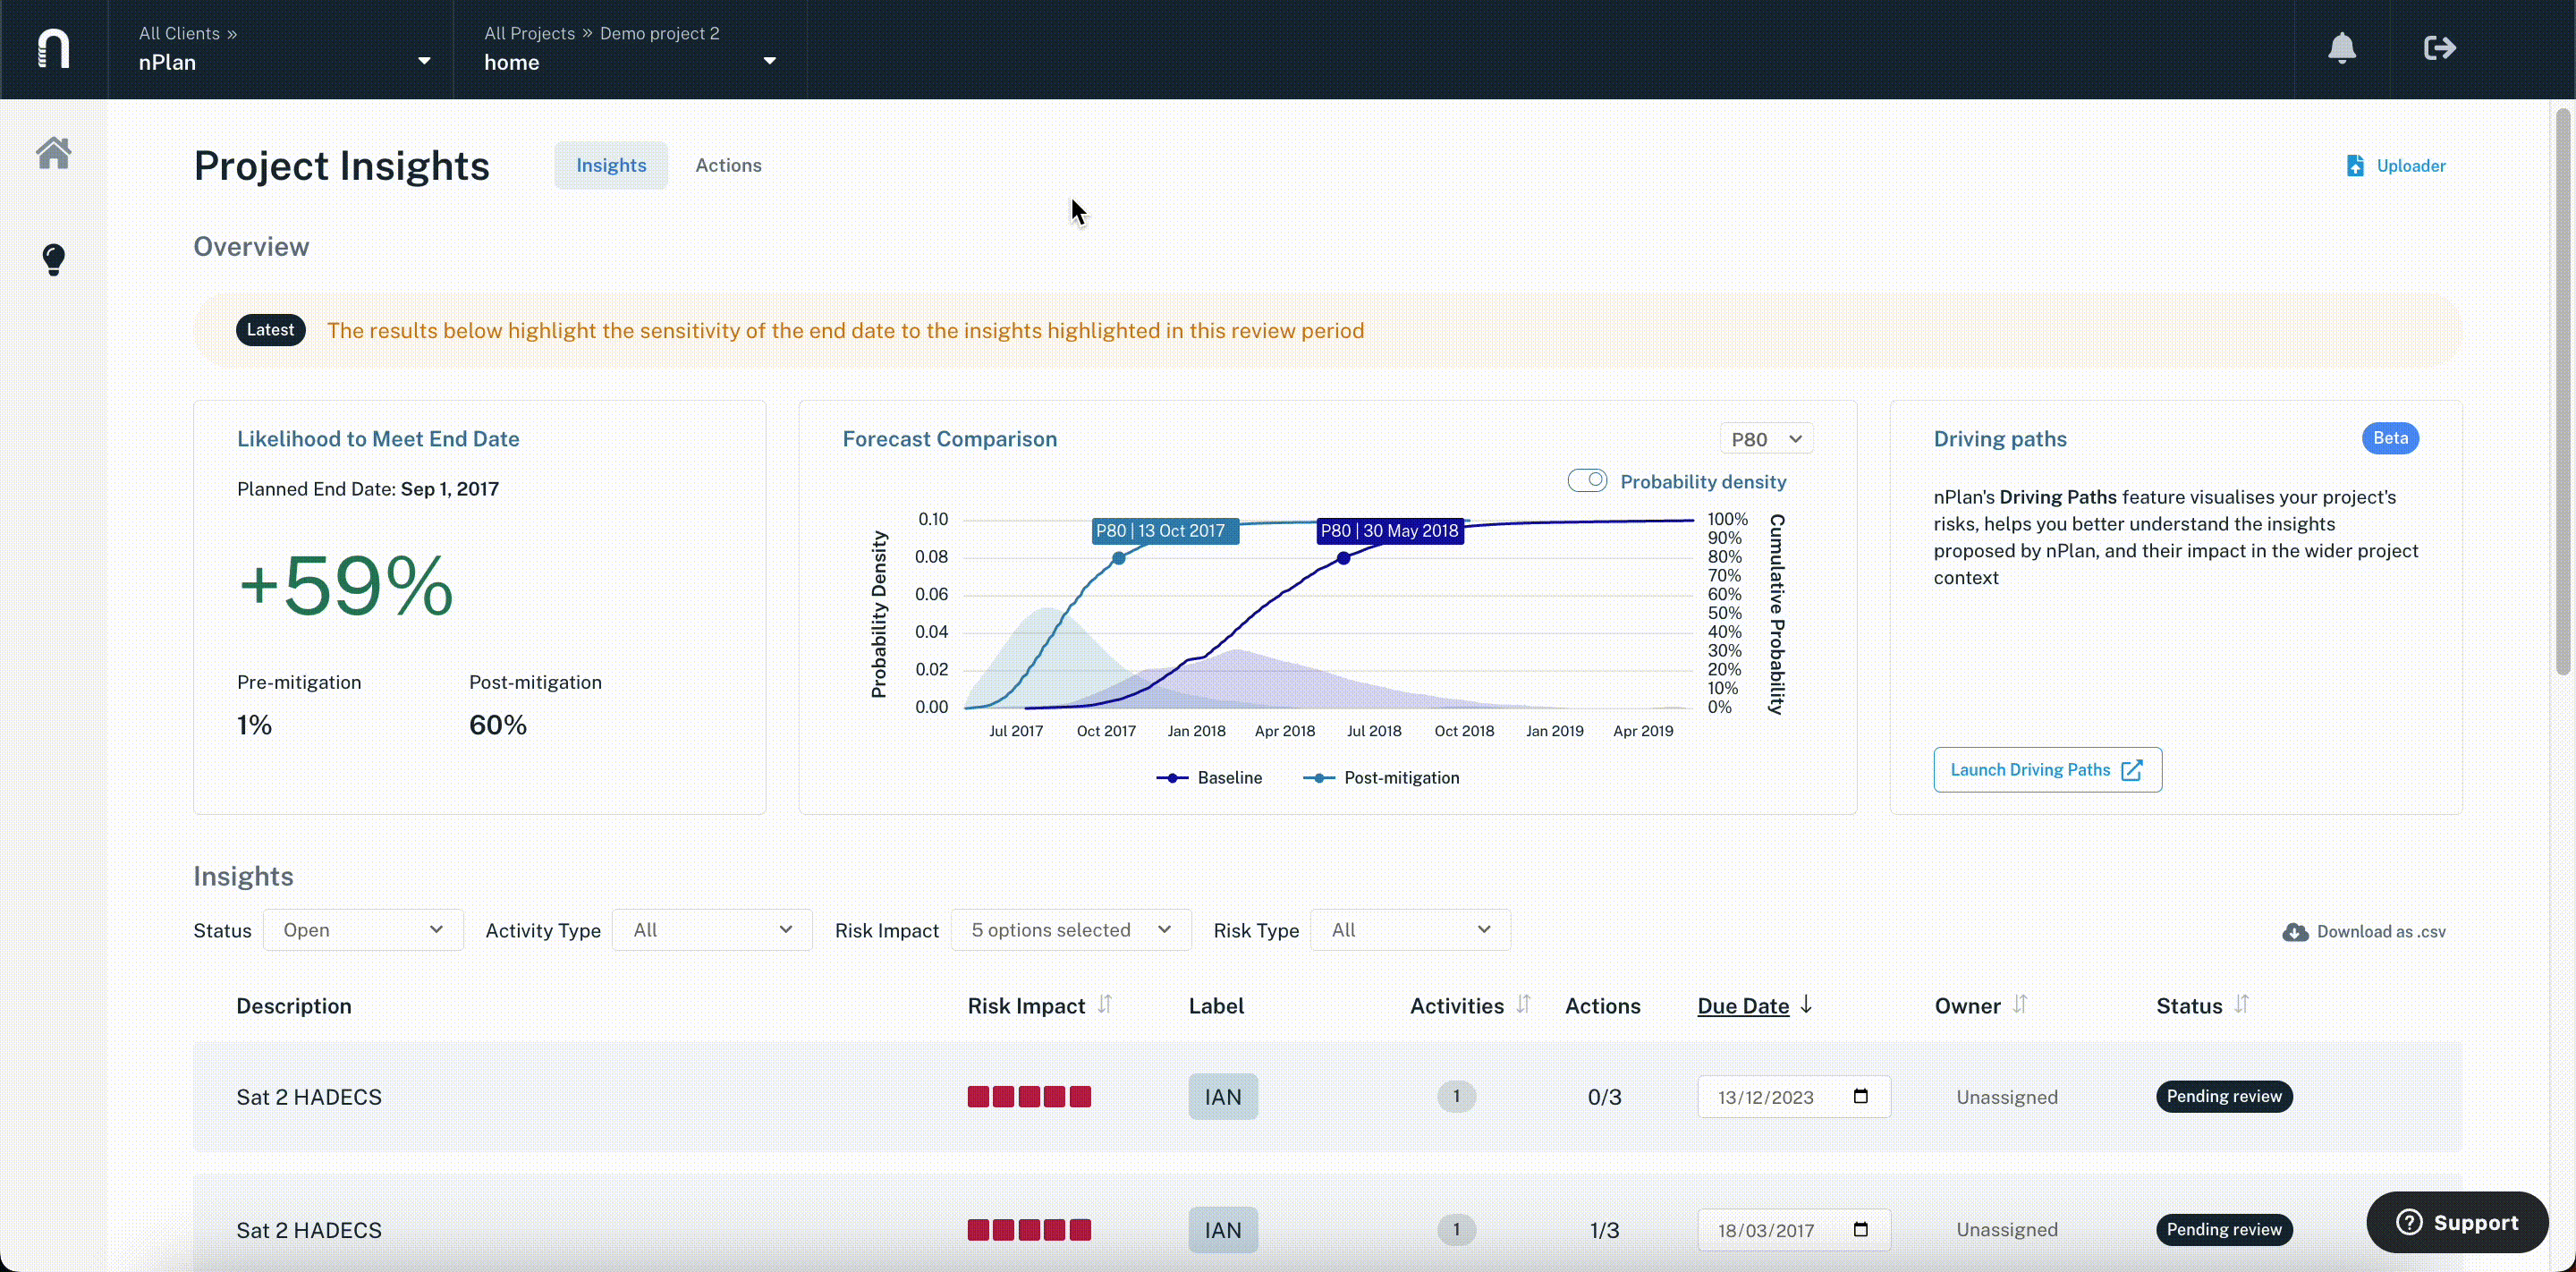Image resolution: width=2576 pixels, height=1272 pixels.
Task: Click the logout arrow icon
Action: point(2440,48)
